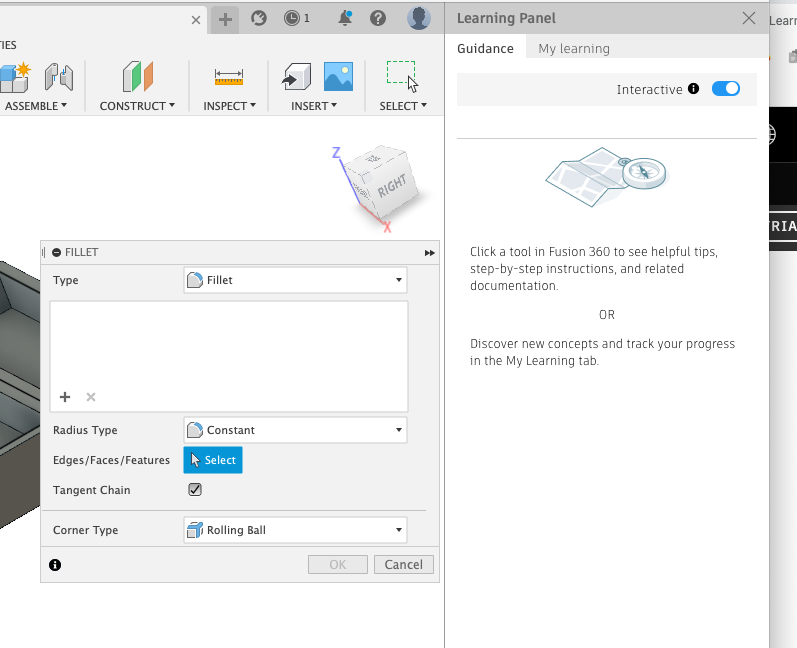Click the Insert derive icon

coord(296,77)
